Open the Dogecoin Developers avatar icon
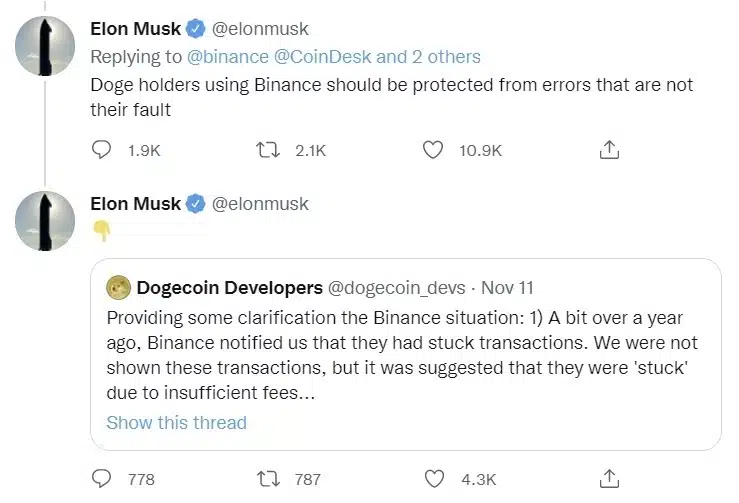Screen dimensions: 739x503 pos(120,288)
